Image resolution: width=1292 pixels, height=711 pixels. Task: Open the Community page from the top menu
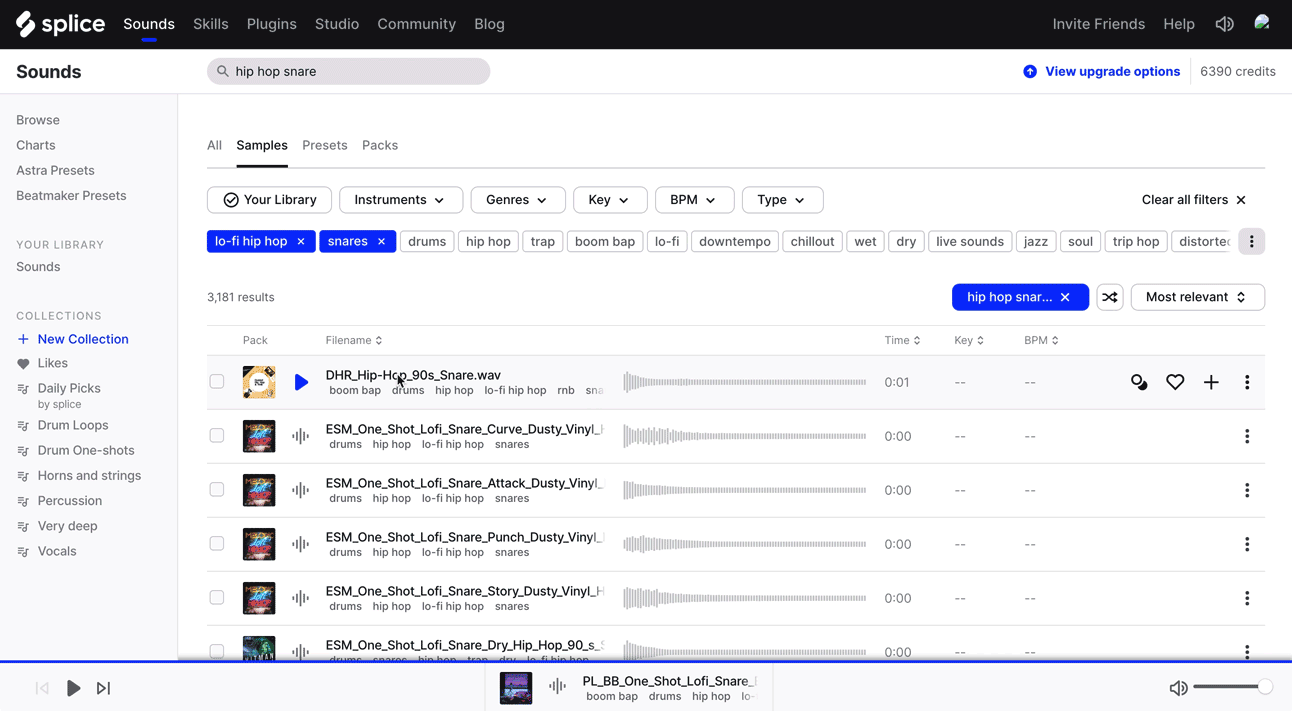tap(416, 23)
